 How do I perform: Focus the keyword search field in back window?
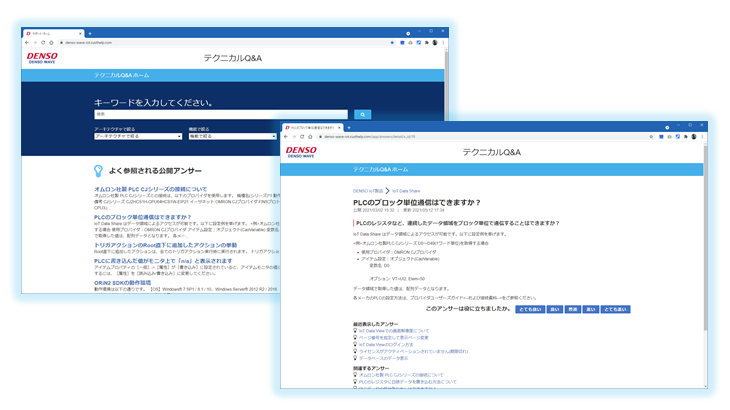tap(221, 114)
